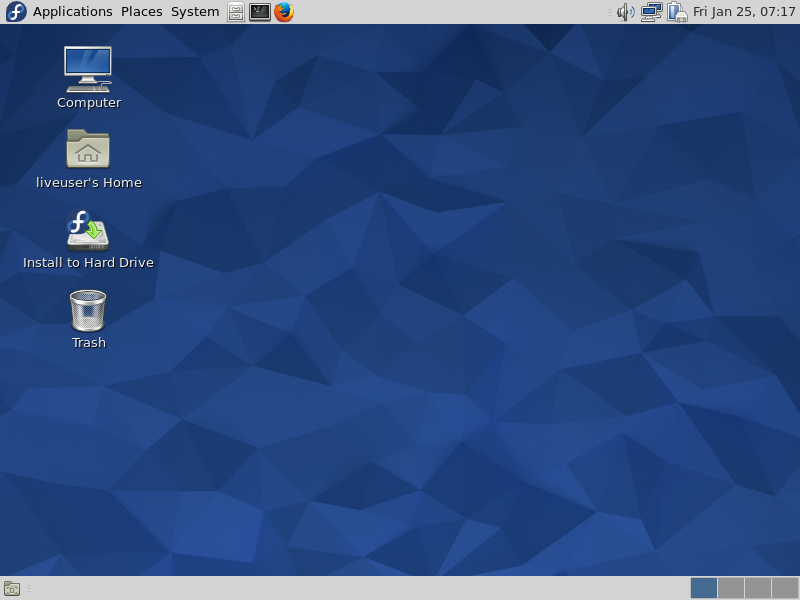The width and height of the screenshot is (800, 600).
Task: Click the battery power status icon
Action: click(677, 12)
